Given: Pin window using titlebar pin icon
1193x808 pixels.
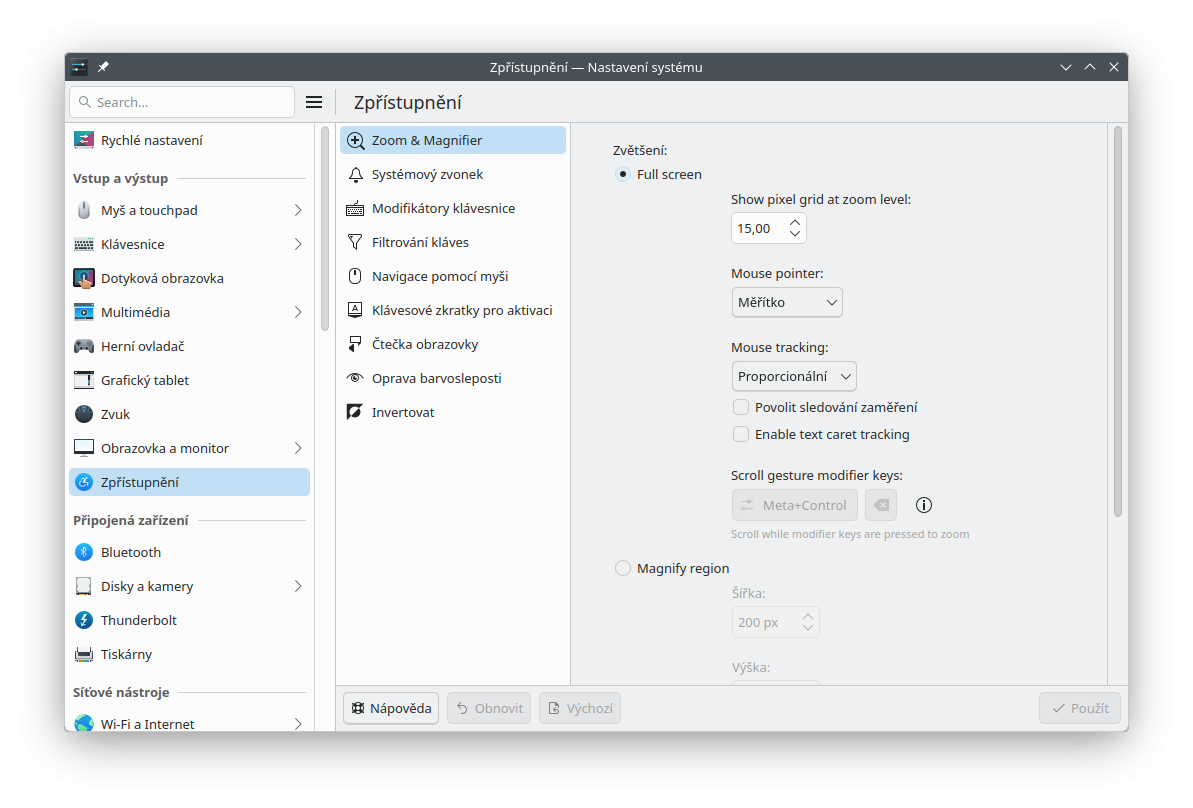Looking at the screenshot, I should pyautogui.click(x=103, y=67).
